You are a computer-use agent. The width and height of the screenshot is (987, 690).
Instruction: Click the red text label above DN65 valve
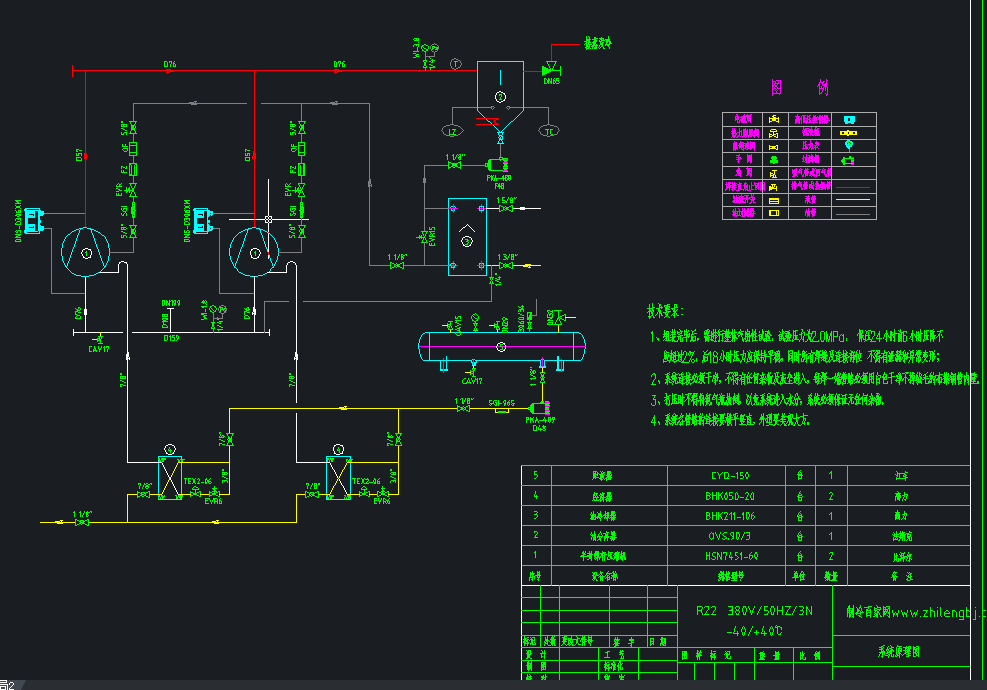597,43
